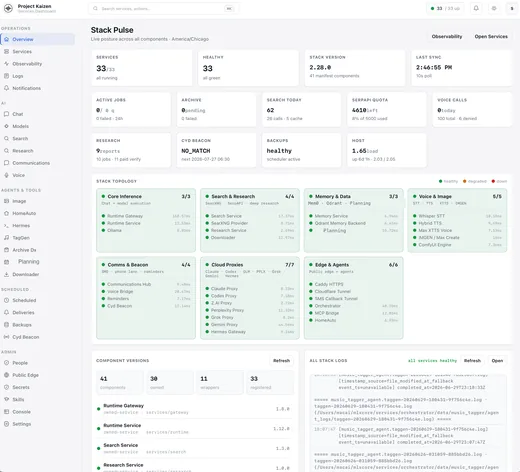Viewport: 520px width, 472px height.
Task: Click the Voice & Image card header
Action: pos(457,196)
